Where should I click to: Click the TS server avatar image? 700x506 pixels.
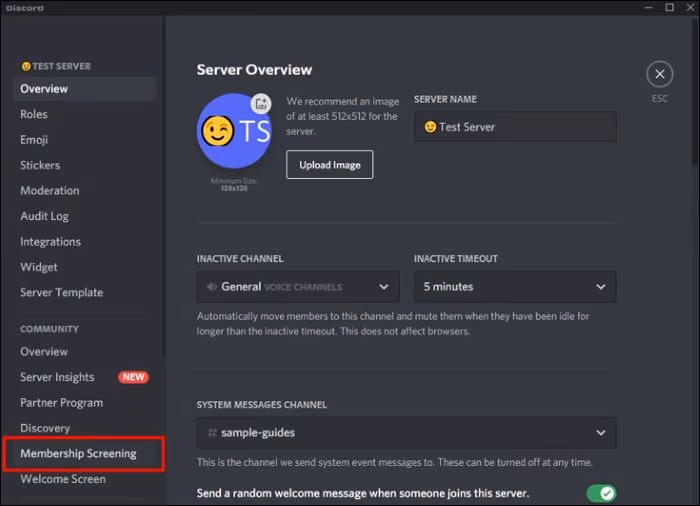coord(233,131)
